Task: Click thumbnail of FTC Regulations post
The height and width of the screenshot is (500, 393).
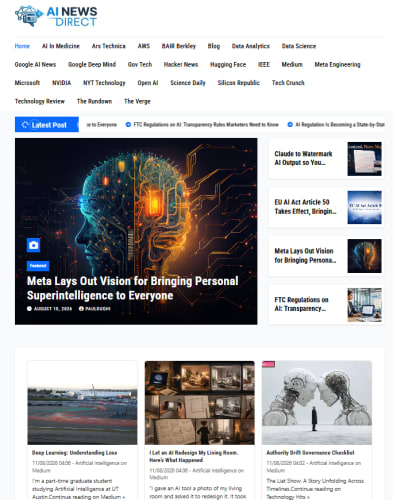Action: pos(364,305)
